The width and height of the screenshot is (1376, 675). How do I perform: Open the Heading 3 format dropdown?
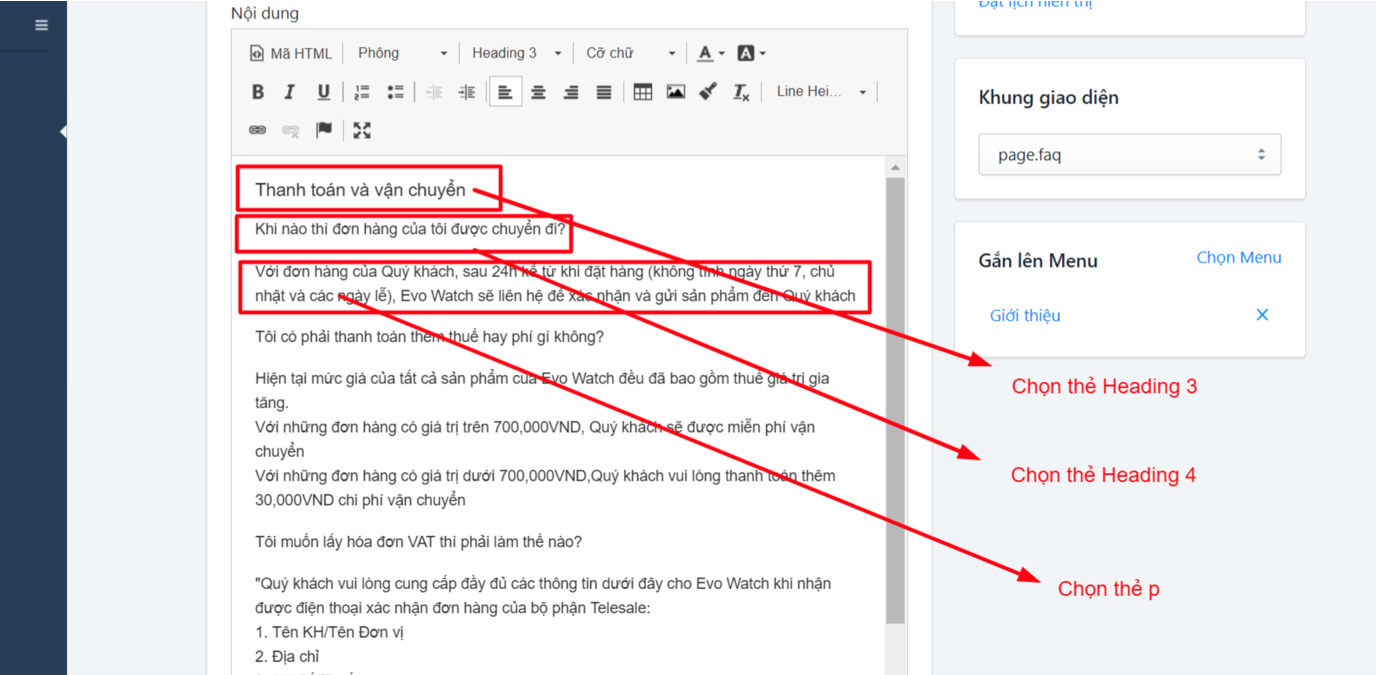516,53
